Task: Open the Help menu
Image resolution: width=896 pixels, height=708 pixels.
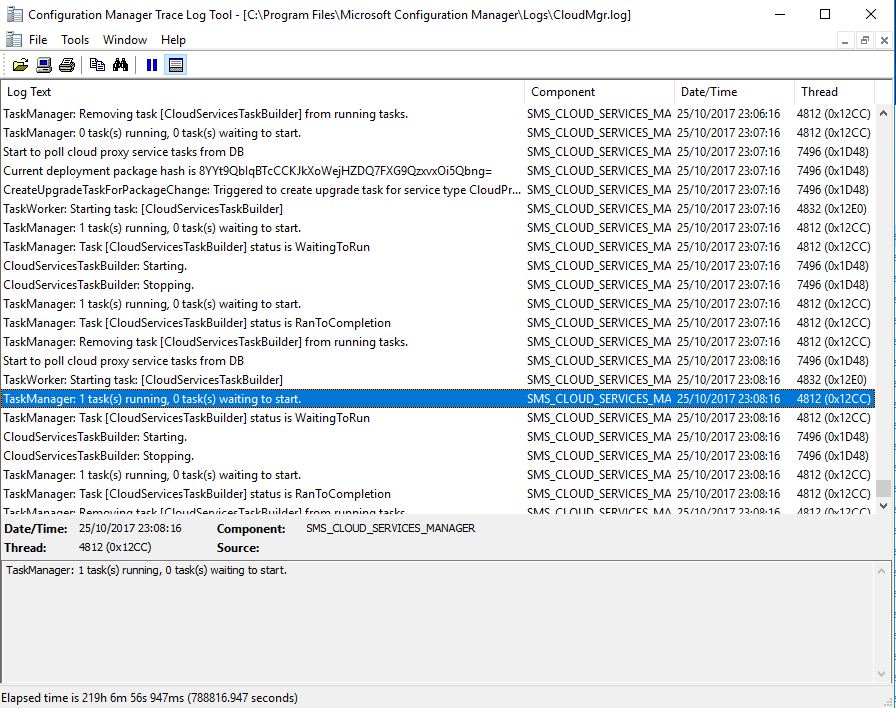Action: coord(173,40)
